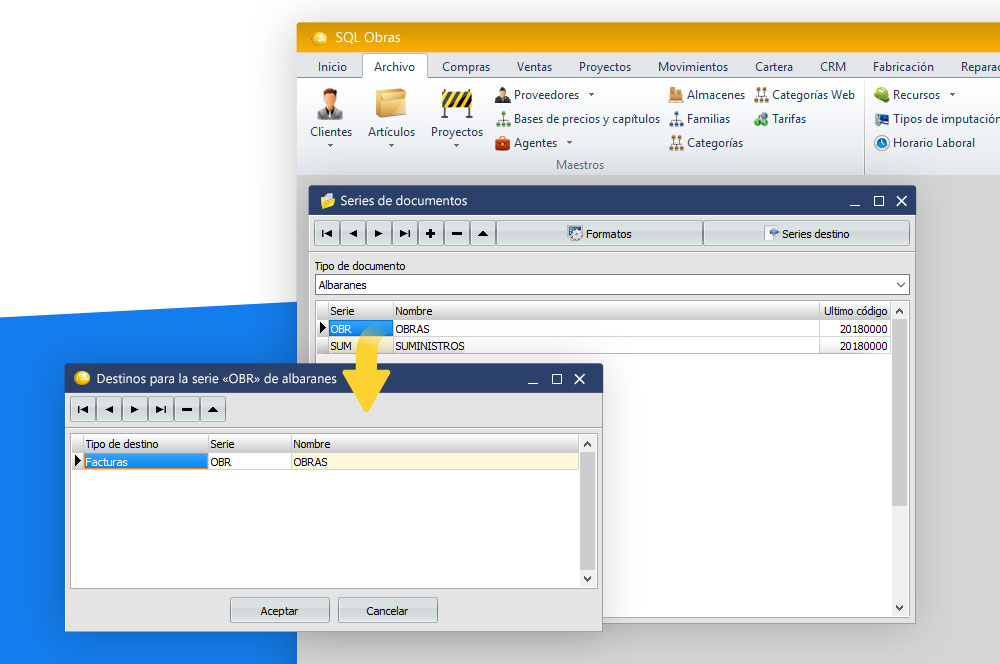The width and height of the screenshot is (1000, 664).
Task: Open Horario Laboral
Action: 924,143
